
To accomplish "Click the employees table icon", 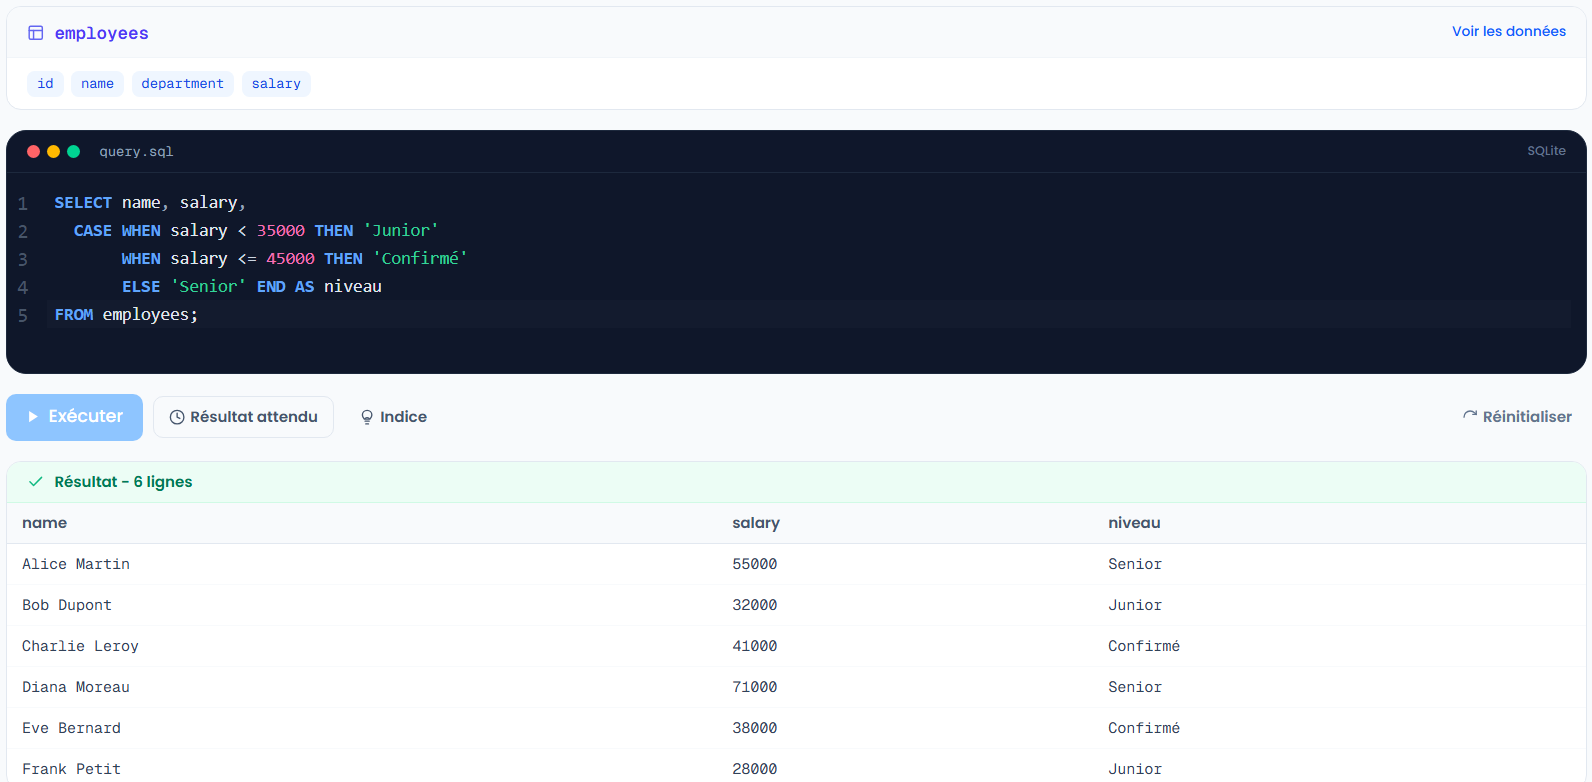I will [36, 33].
